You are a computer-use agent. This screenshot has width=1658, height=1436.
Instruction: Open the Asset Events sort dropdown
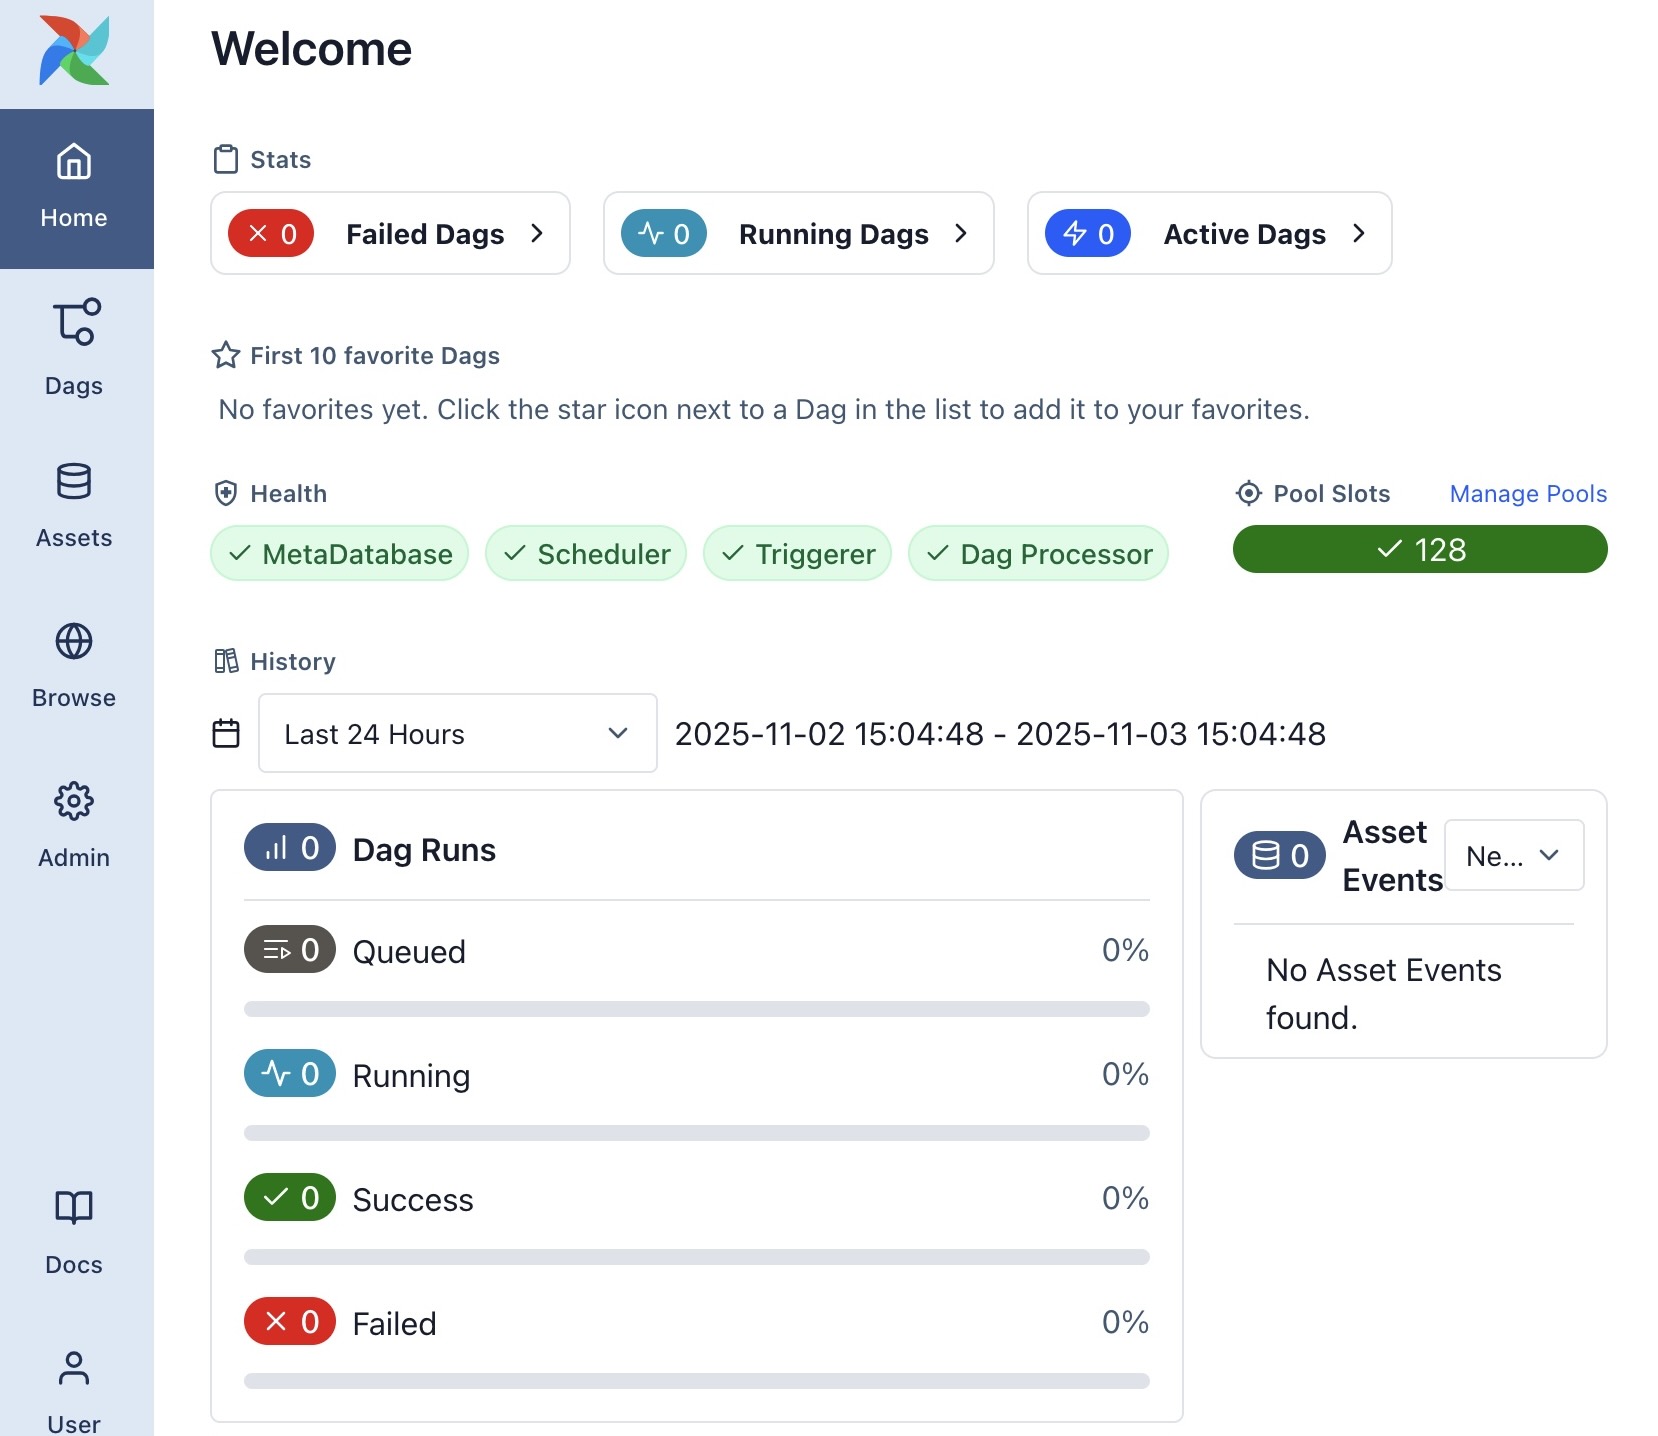(1513, 855)
